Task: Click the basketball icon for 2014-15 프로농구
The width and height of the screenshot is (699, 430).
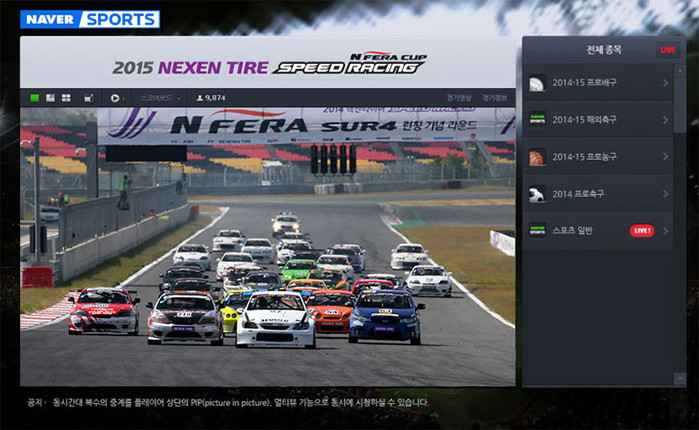Action: pos(537,157)
